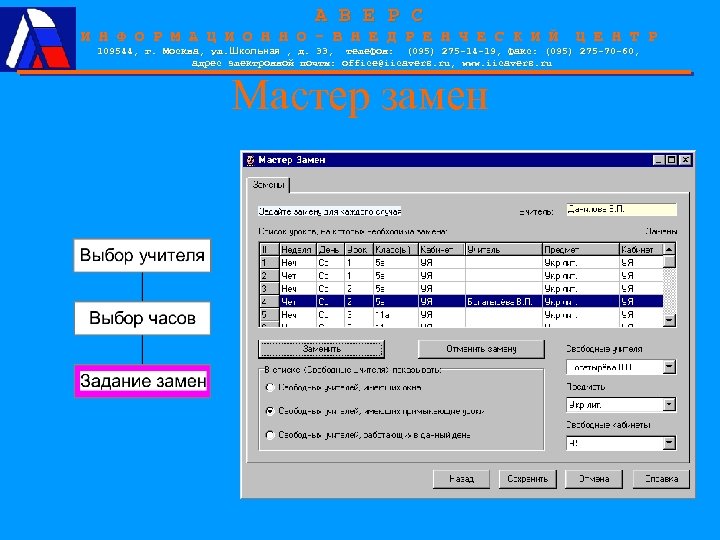The width and height of the screenshot is (720, 540).
Task: Select the radio option for teachers working this day
Action: [270, 435]
